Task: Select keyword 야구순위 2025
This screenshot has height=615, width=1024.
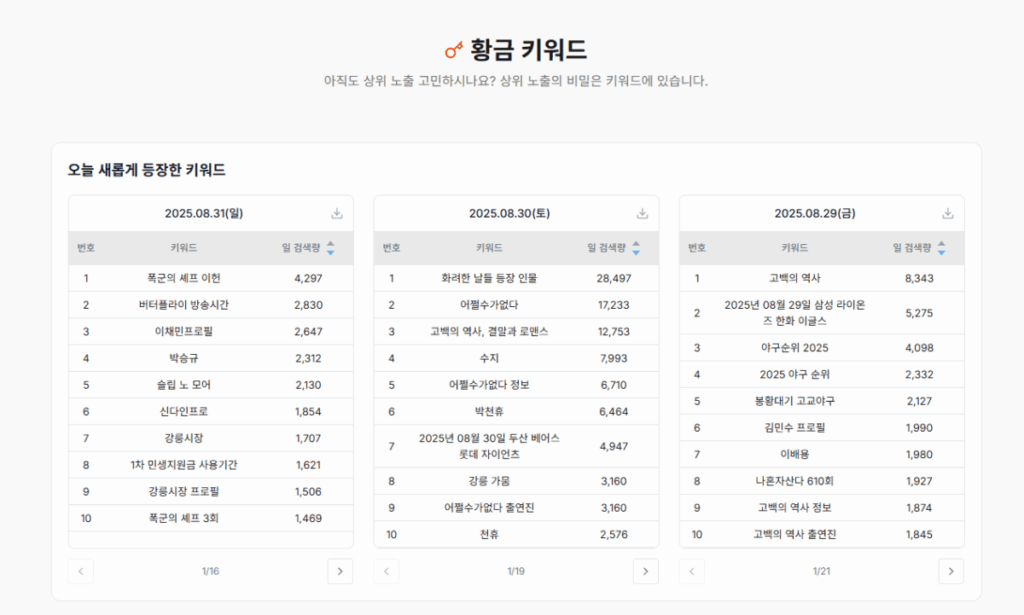Action: [x=795, y=348]
